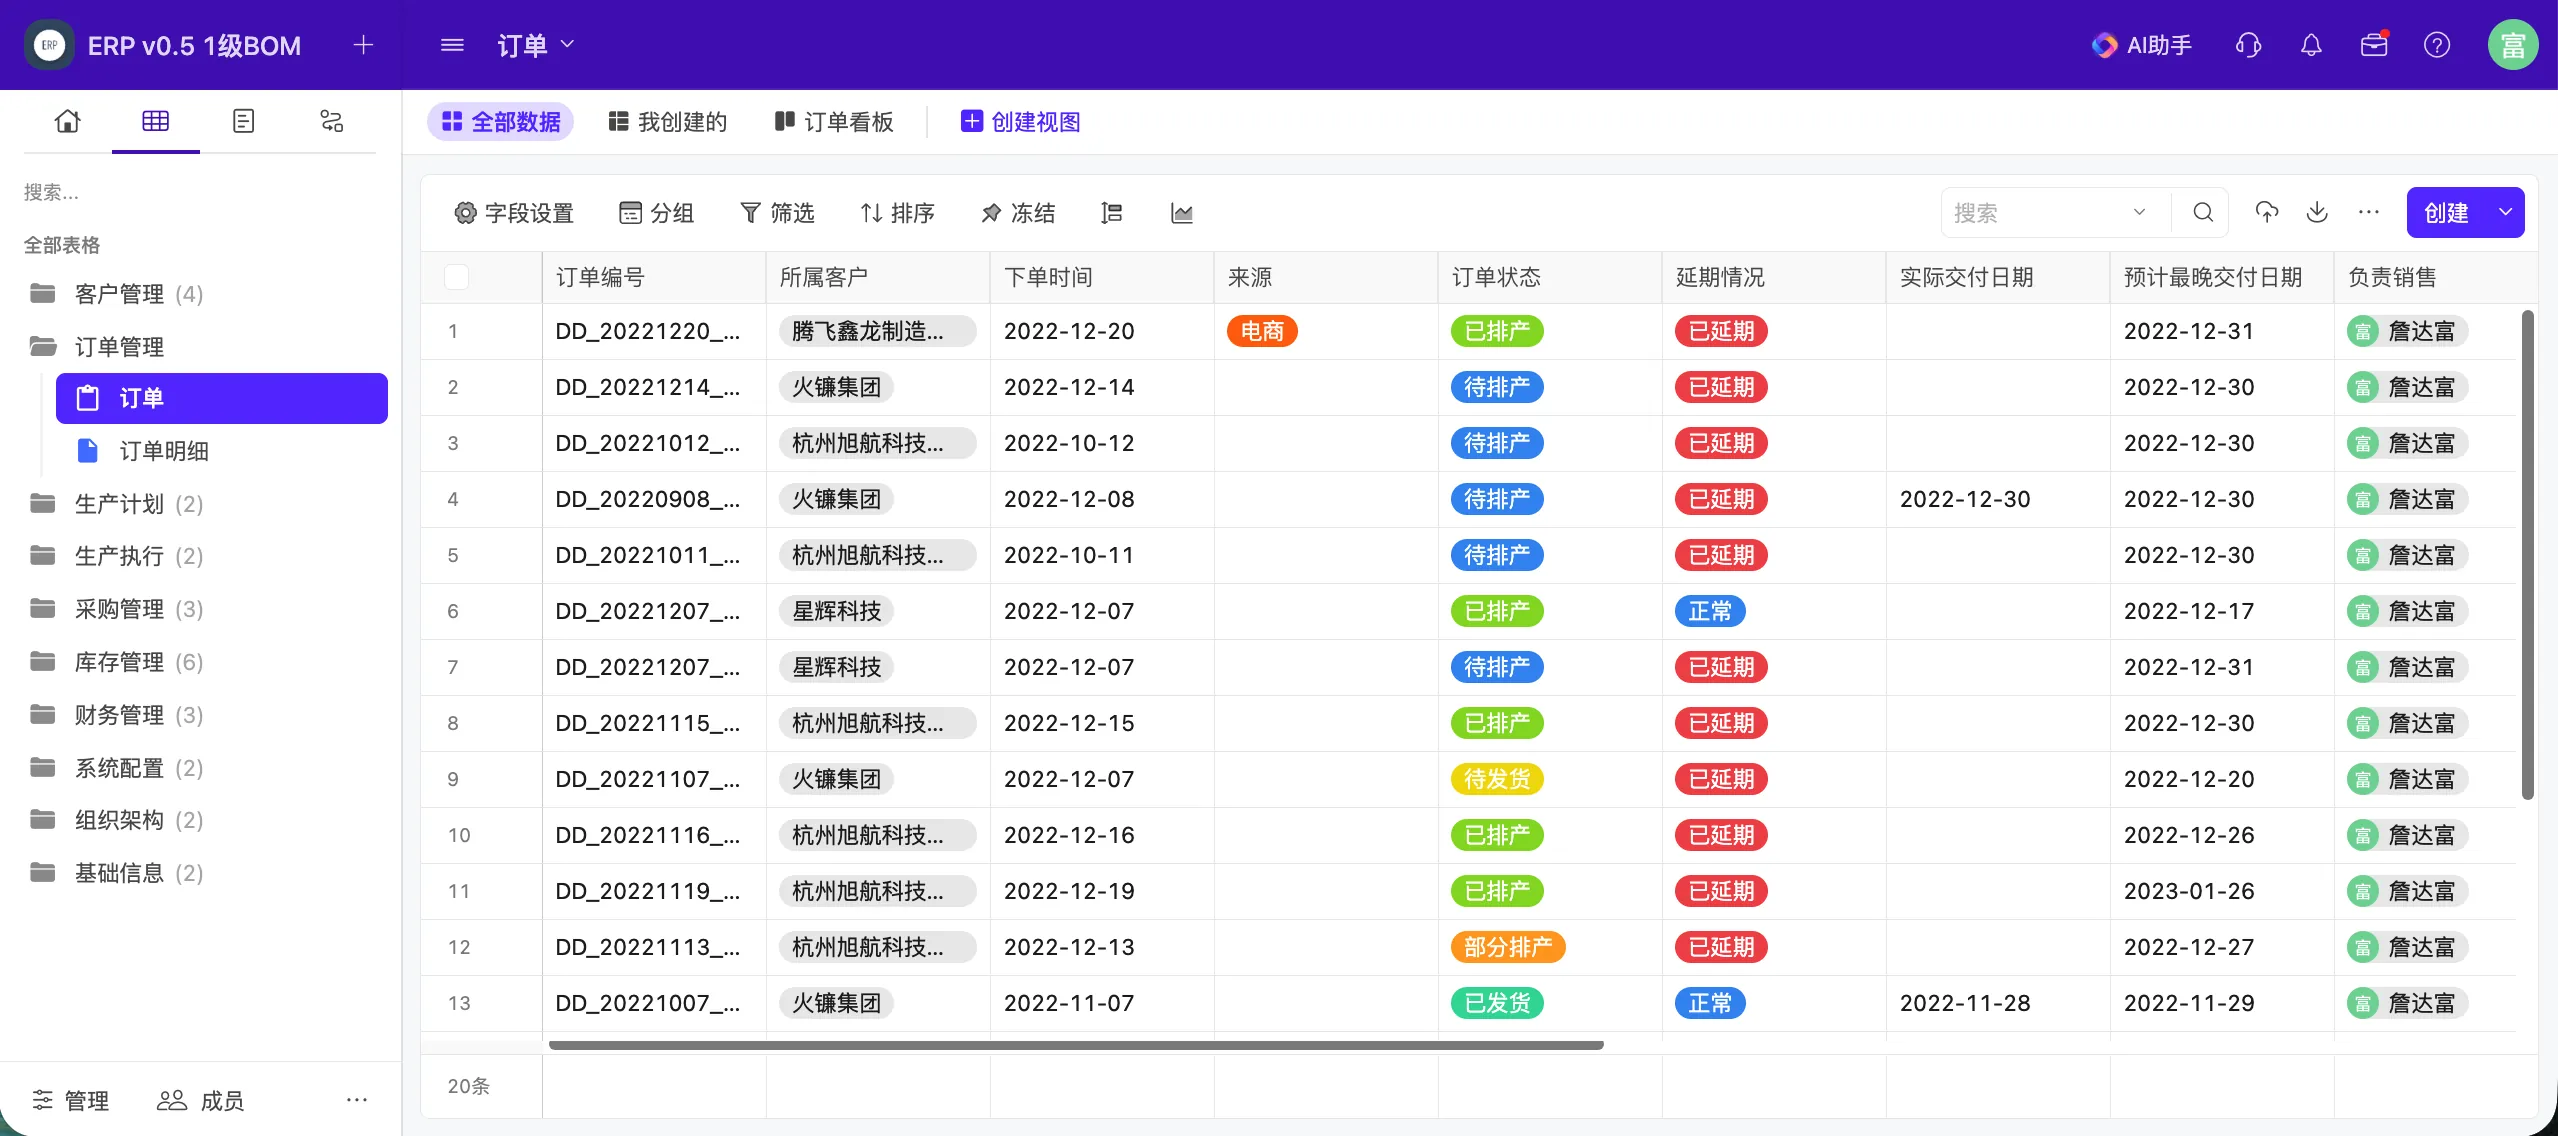The height and width of the screenshot is (1136, 2558).
Task: Select the workflow automation sidebar icon
Action: pyautogui.click(x=331, y=121)
